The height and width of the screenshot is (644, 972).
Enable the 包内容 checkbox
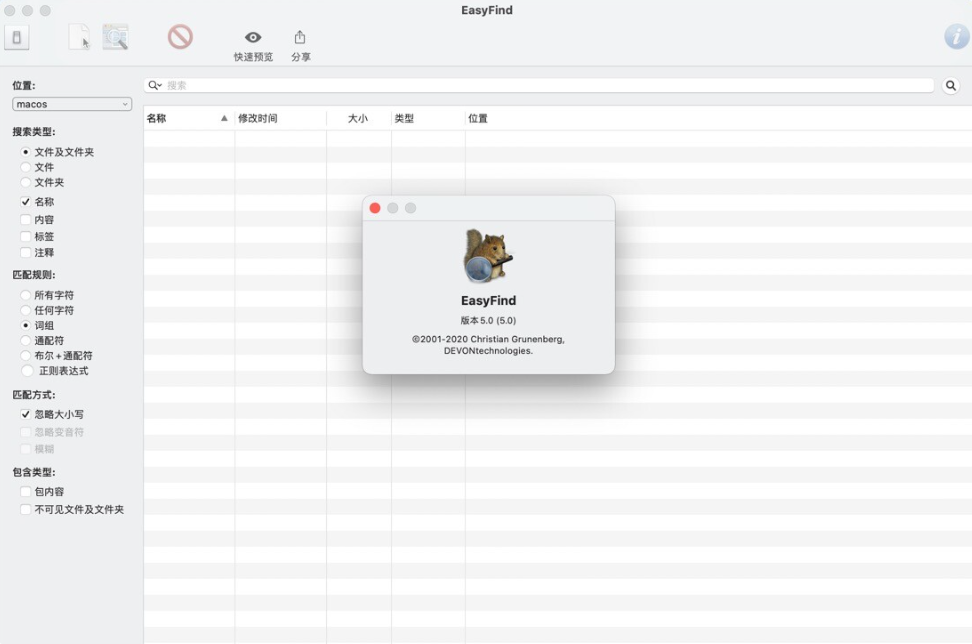25,492
